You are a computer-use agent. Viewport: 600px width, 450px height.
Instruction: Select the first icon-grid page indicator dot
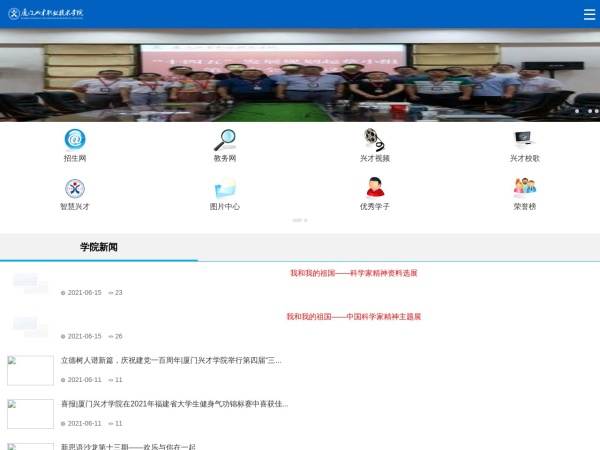coord(297,220)
